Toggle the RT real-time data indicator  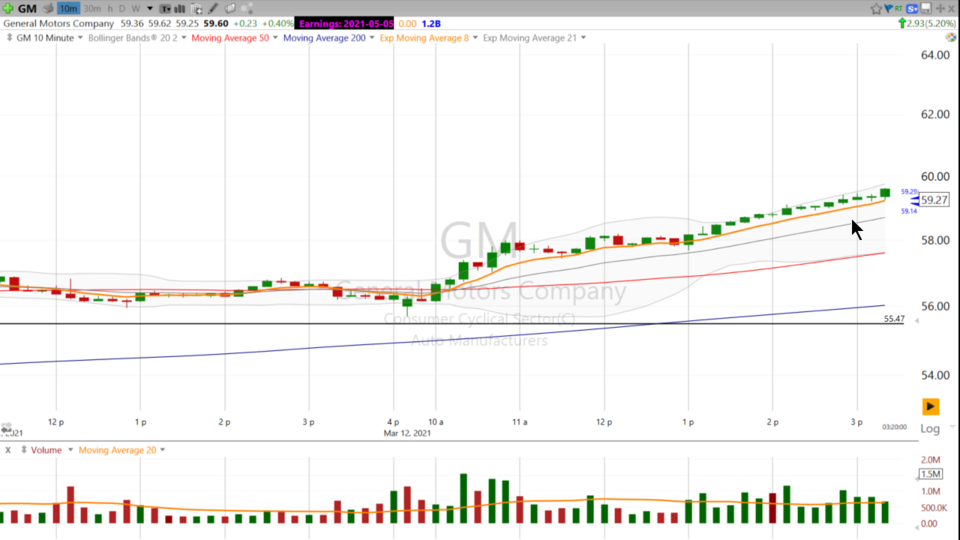(898, 9)
